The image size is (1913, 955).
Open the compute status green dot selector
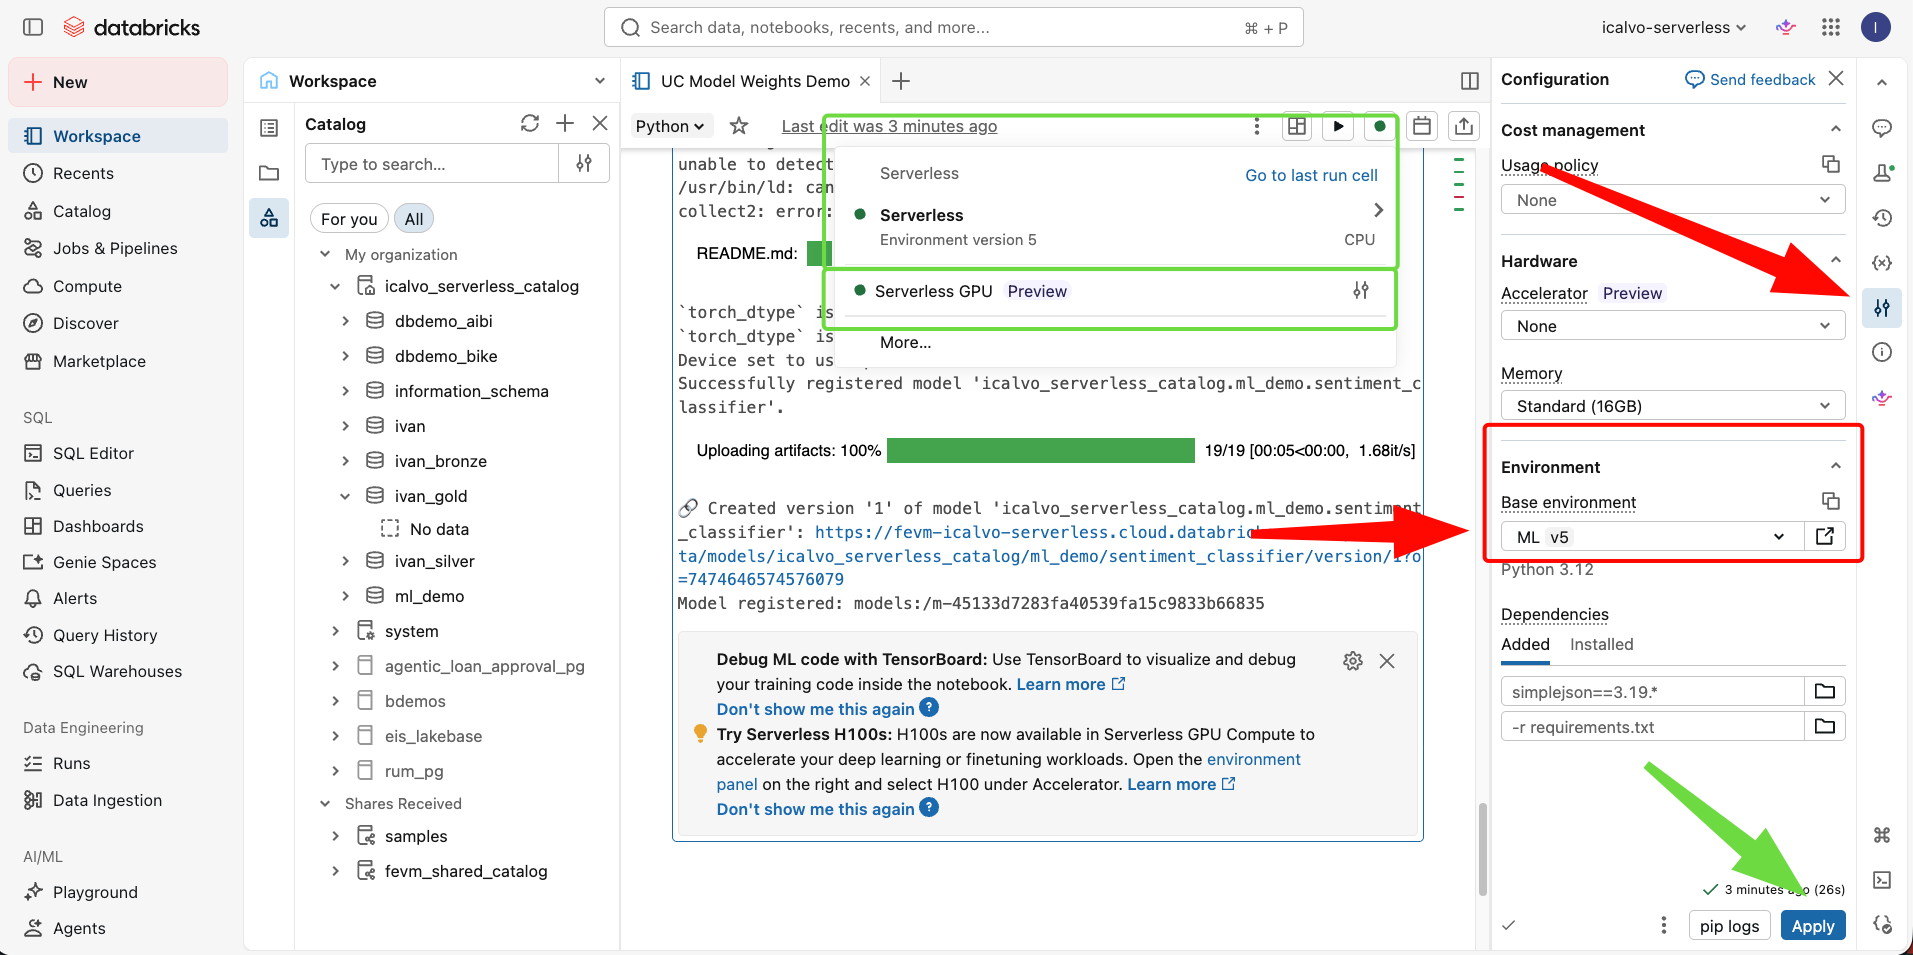pos(1380,126)
